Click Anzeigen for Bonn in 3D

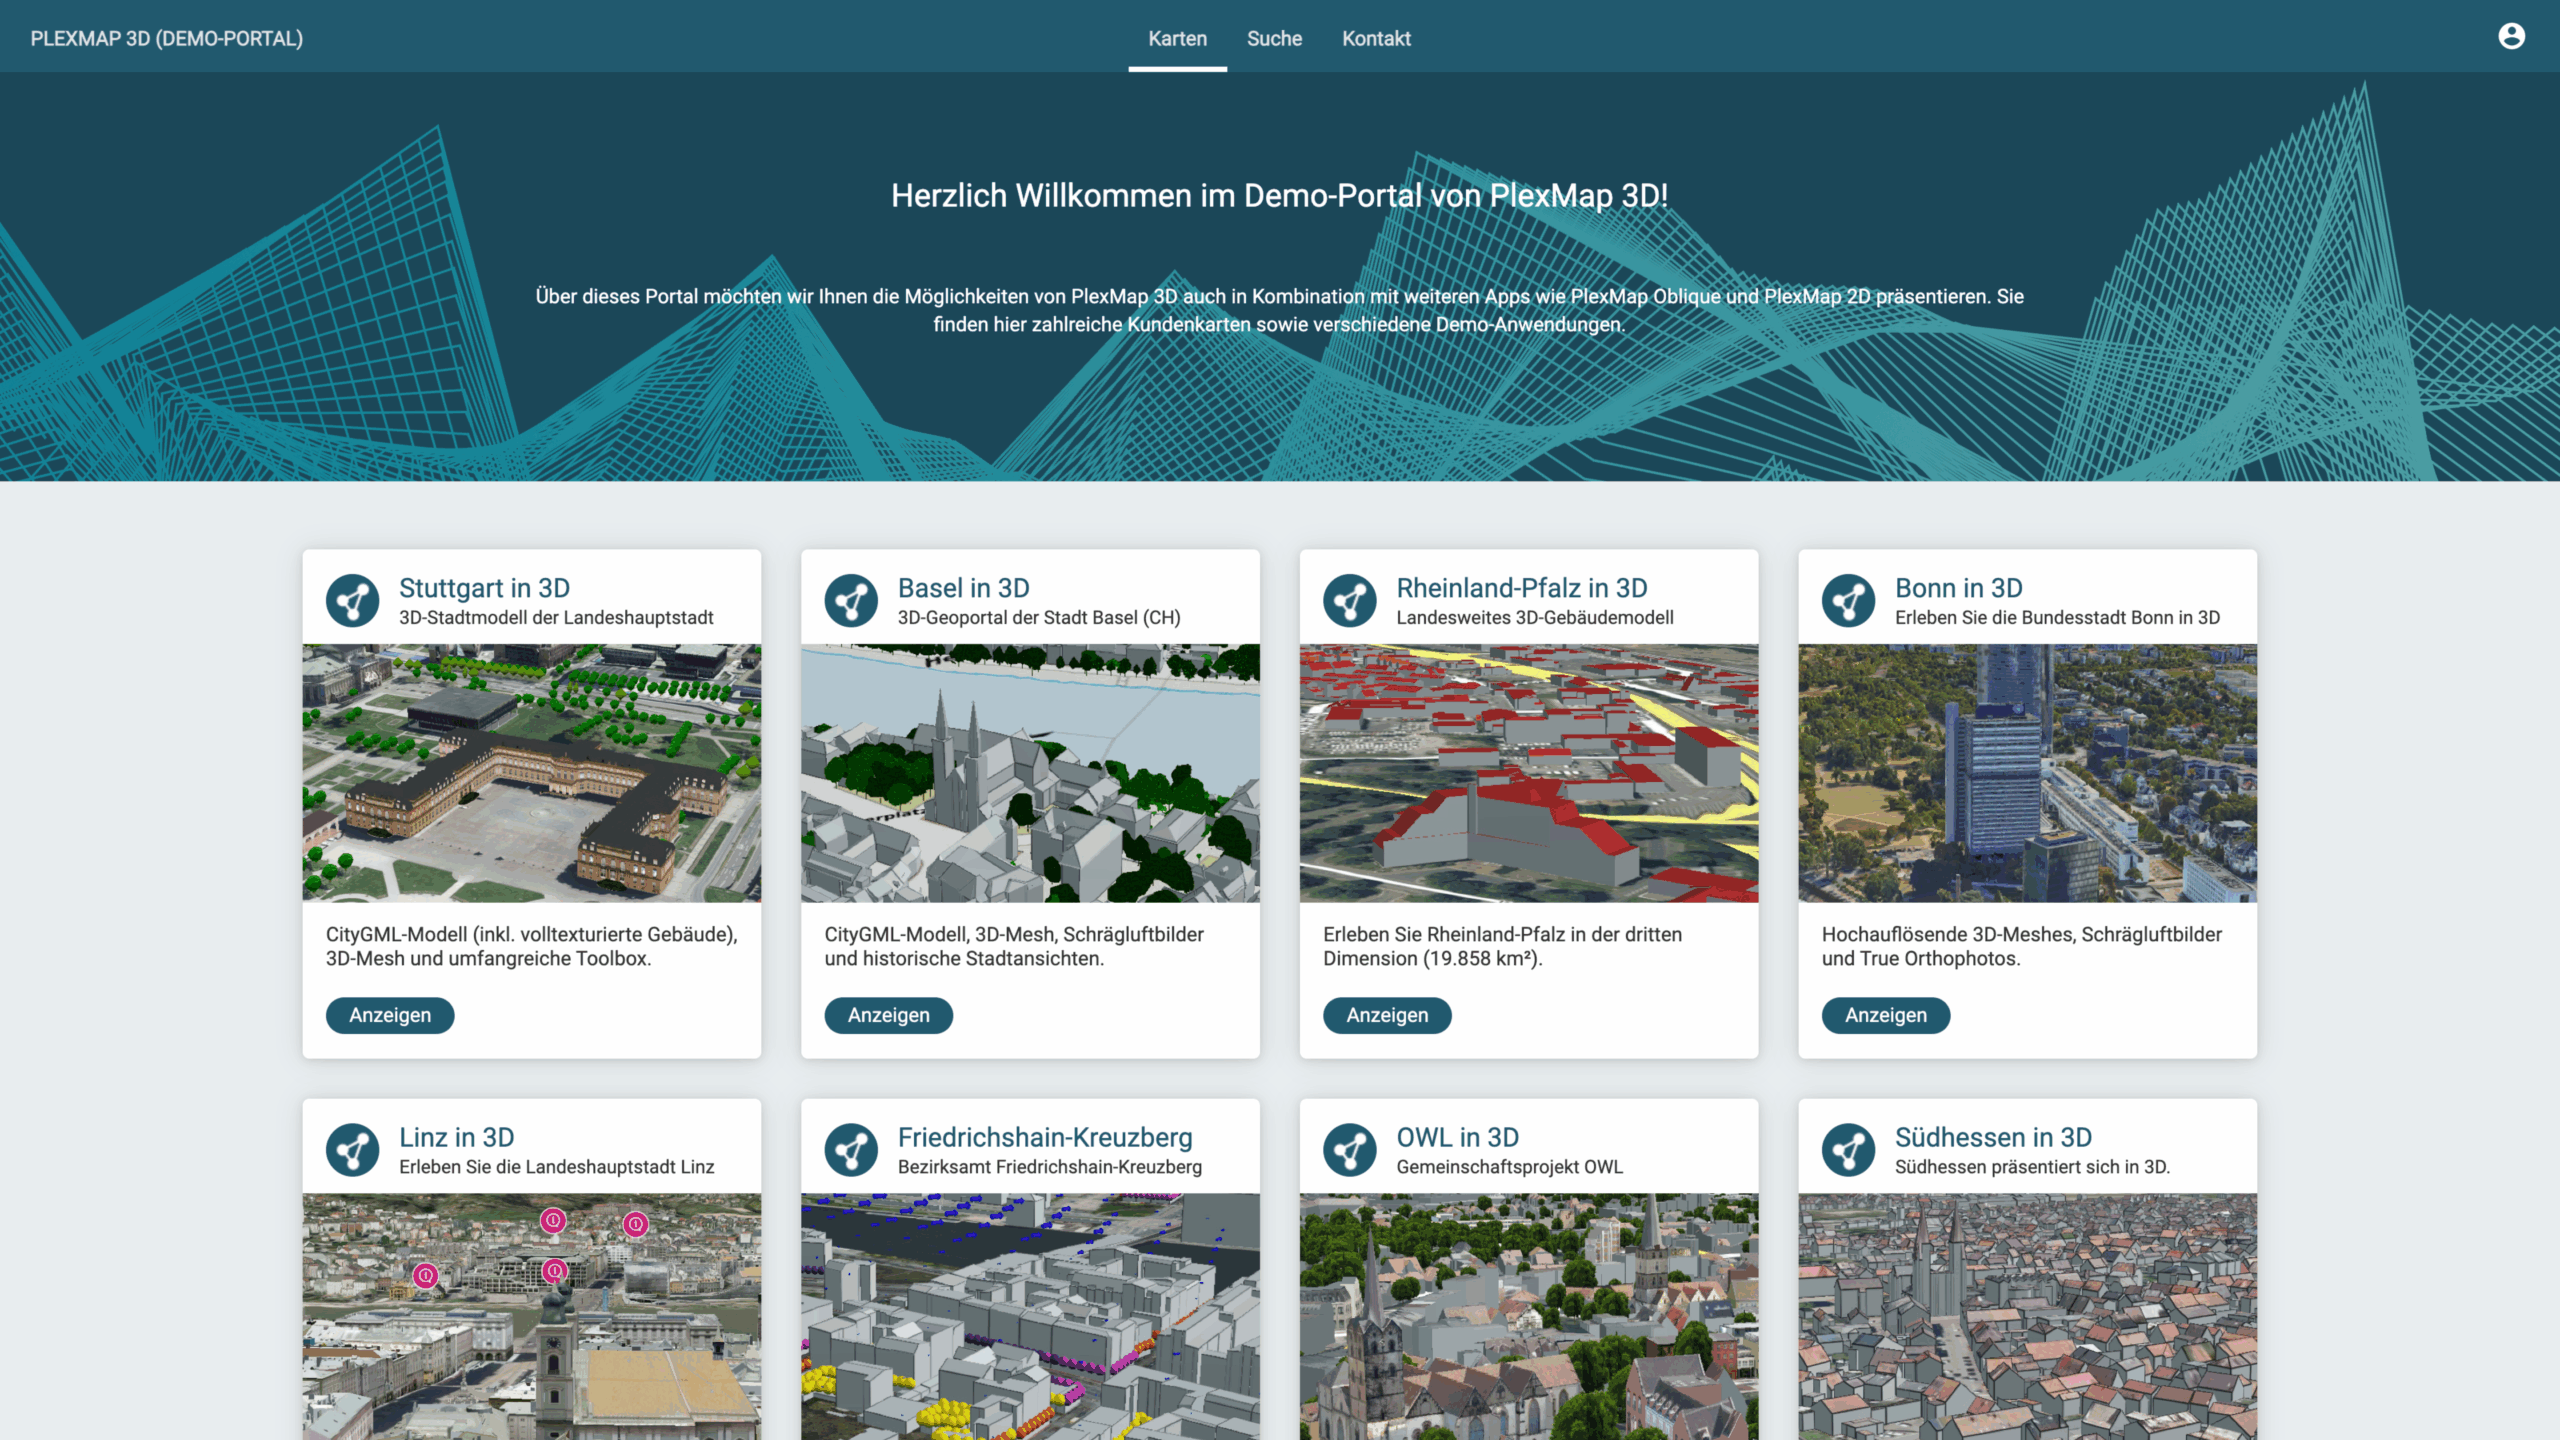click(1886, 1015)
